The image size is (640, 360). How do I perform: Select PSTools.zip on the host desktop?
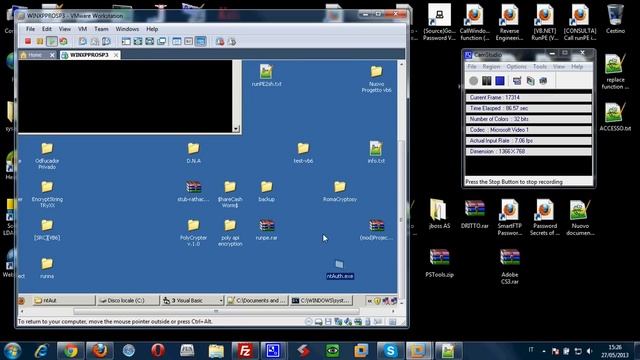439,263
